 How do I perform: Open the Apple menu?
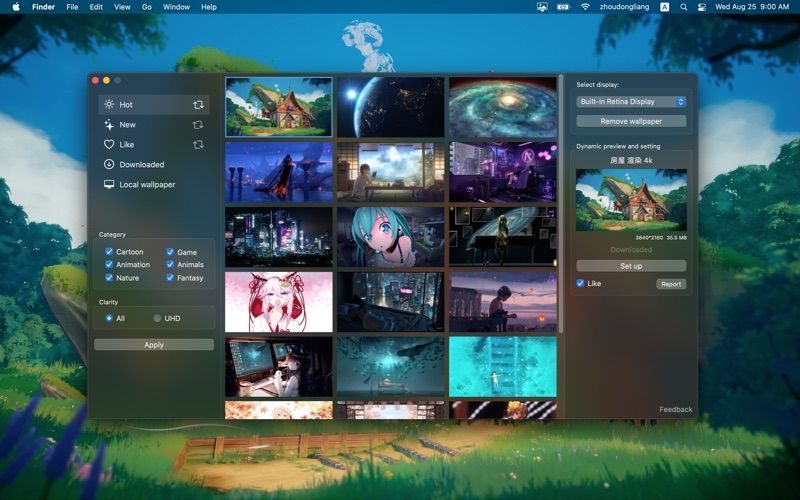click(x=16, y=7)
